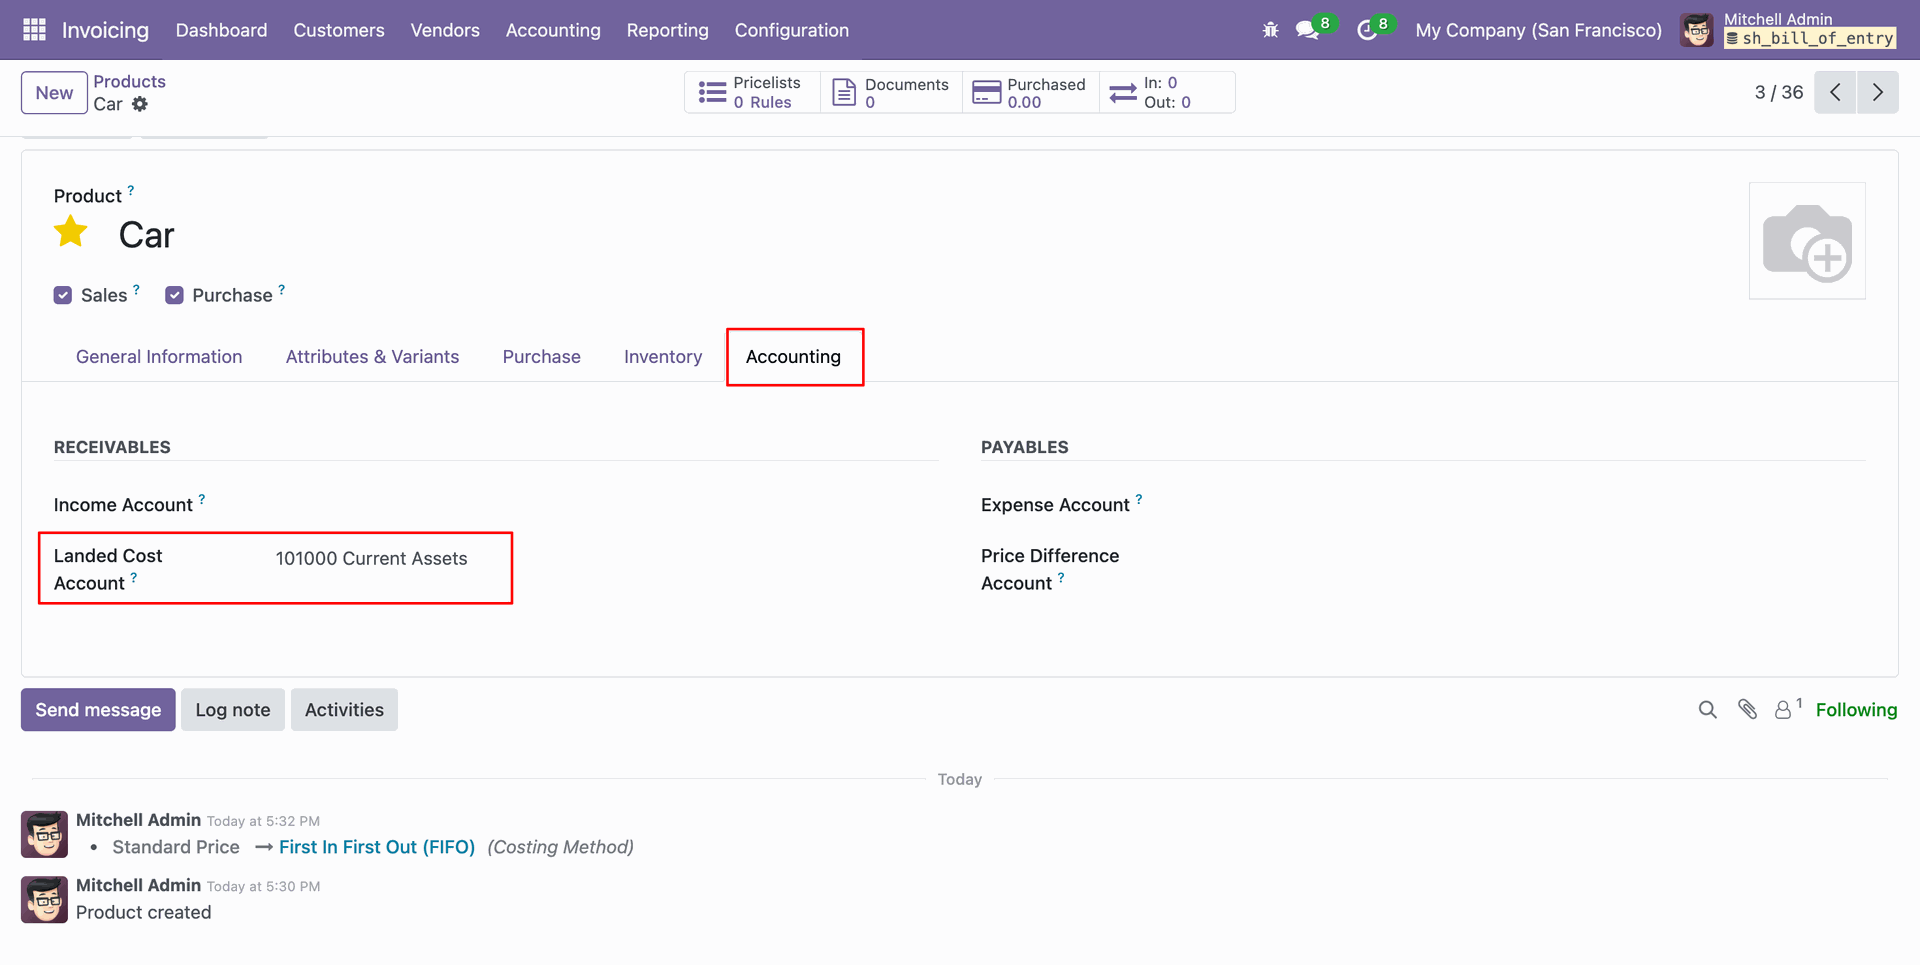Search messages with the magnifier icon
This screenshot has width=1920, height=965.
coord(1708,709)
